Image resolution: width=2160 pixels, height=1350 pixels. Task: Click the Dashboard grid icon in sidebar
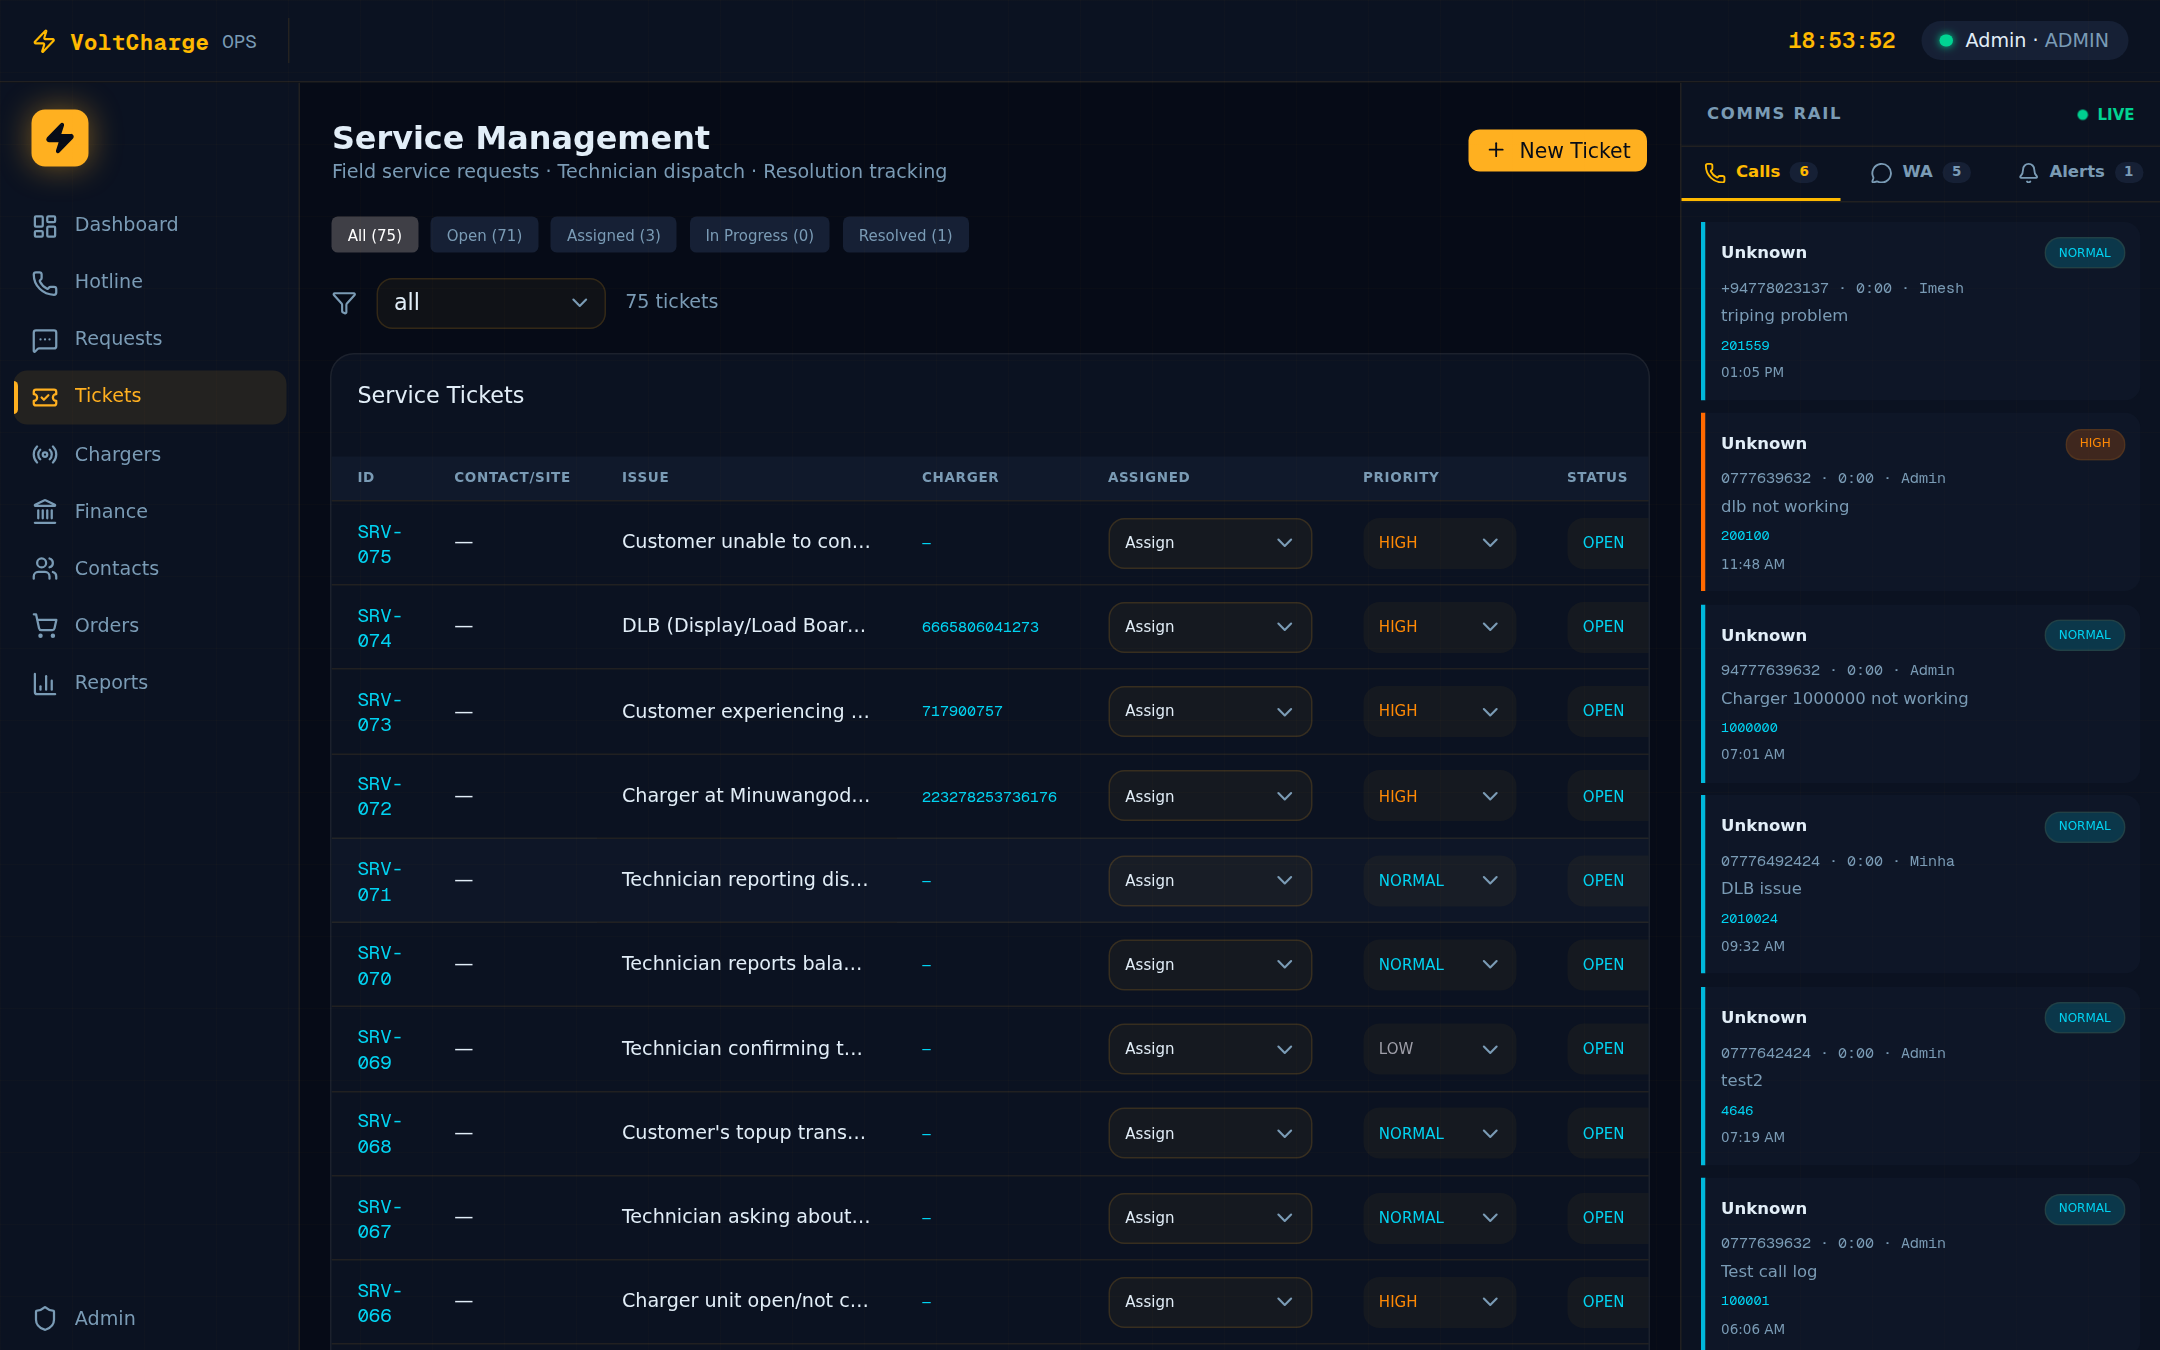tap(44, 225)
